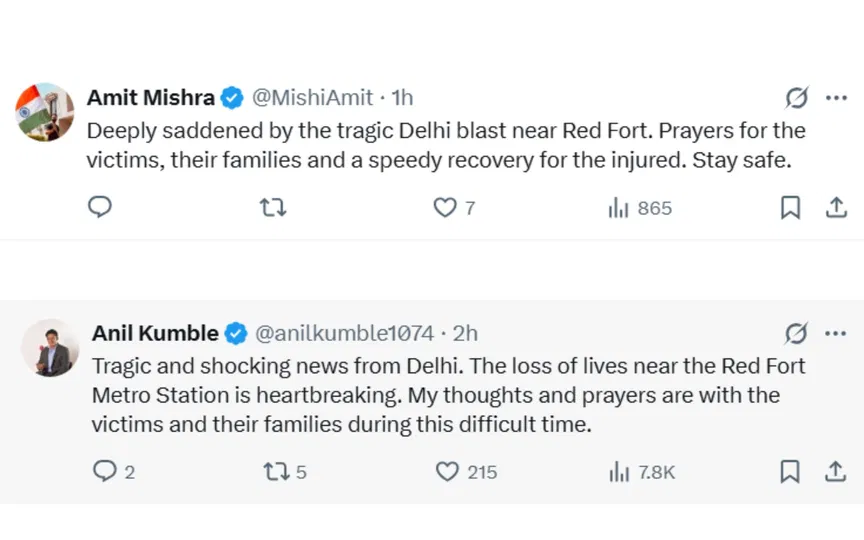Visit the @MishiAmit handle link
Image resolution: width=864 pixels, height=540 pixels.
(x=311, y=97)
